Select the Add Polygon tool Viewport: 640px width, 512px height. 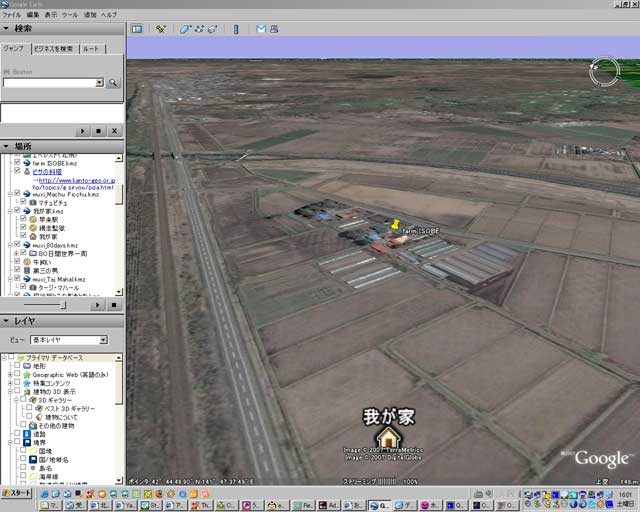[x=185, y=29]
